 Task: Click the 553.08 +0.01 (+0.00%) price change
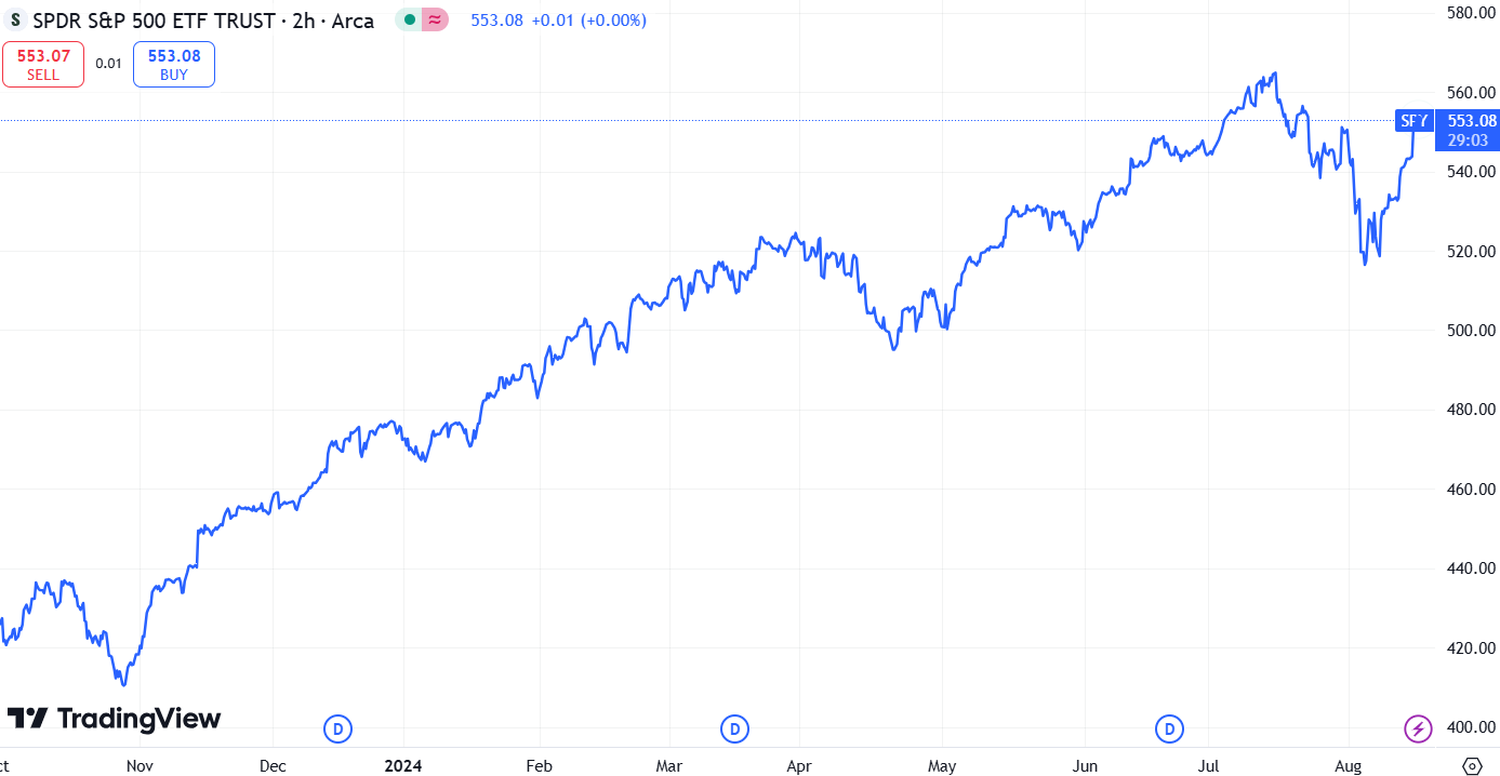coord(558,20)
